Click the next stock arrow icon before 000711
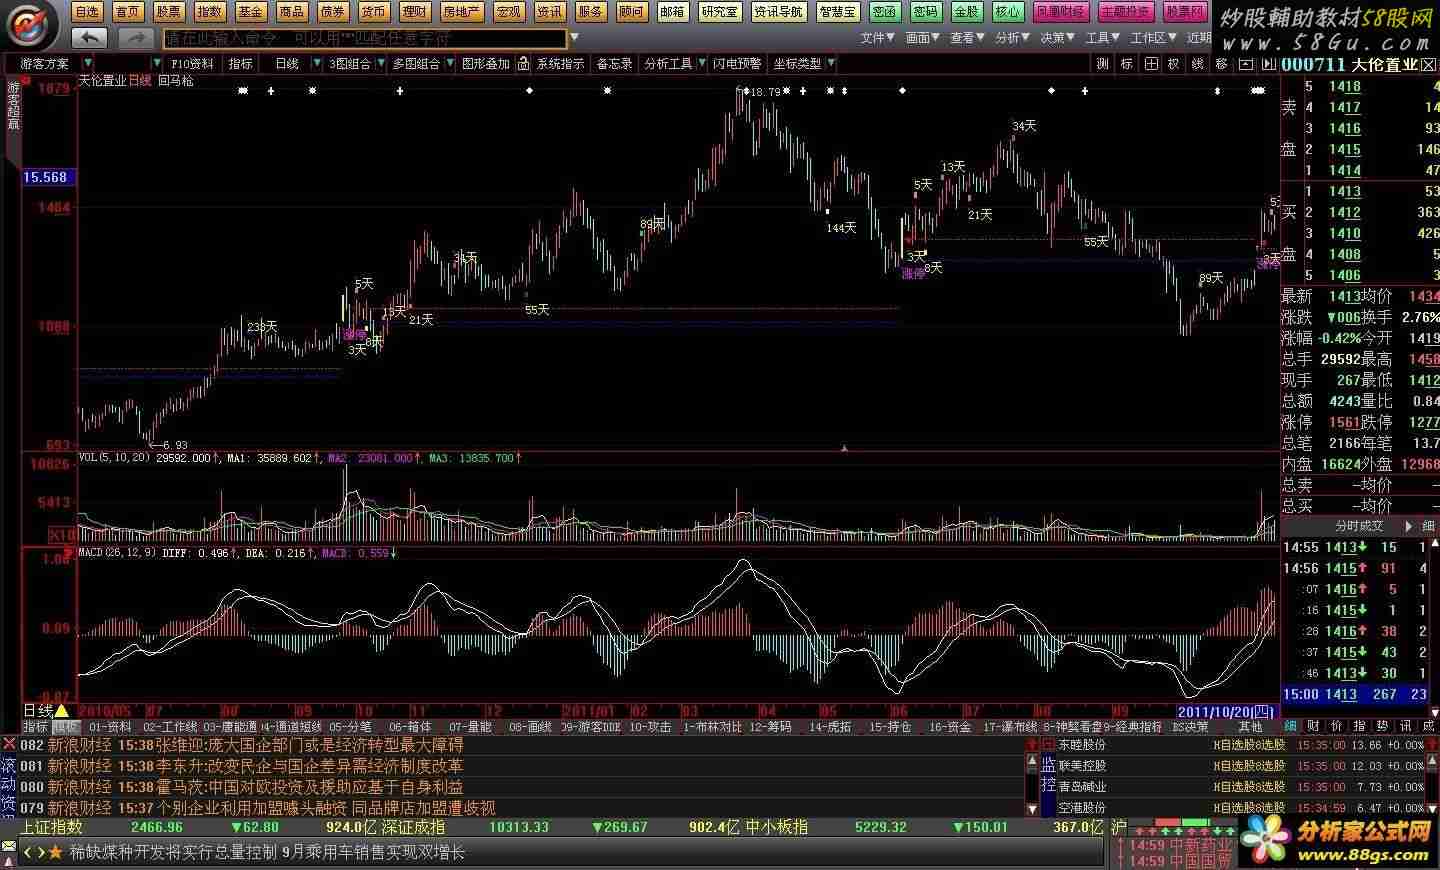Viewport: 1440px width, 870px height. coord(1269,64)
